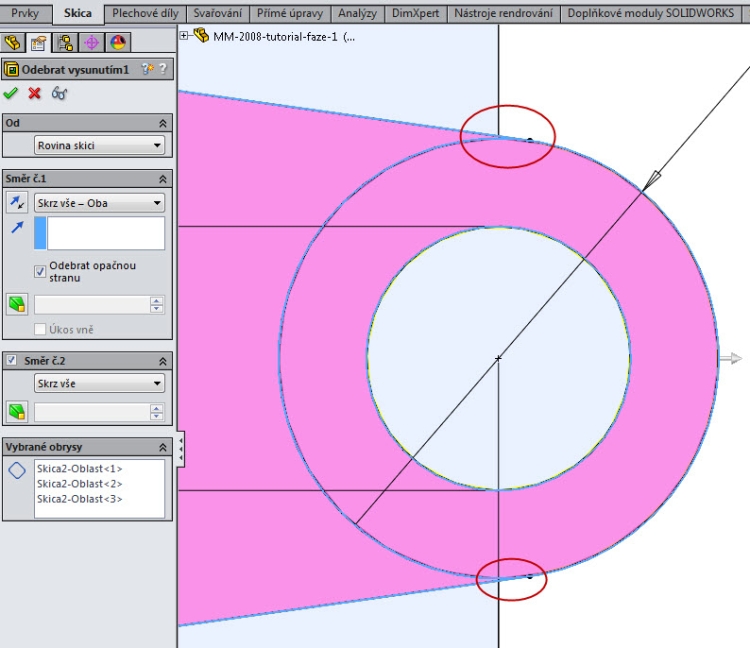Select Skica2-Oblast<2> in contours list

click(x=79, y=483)
